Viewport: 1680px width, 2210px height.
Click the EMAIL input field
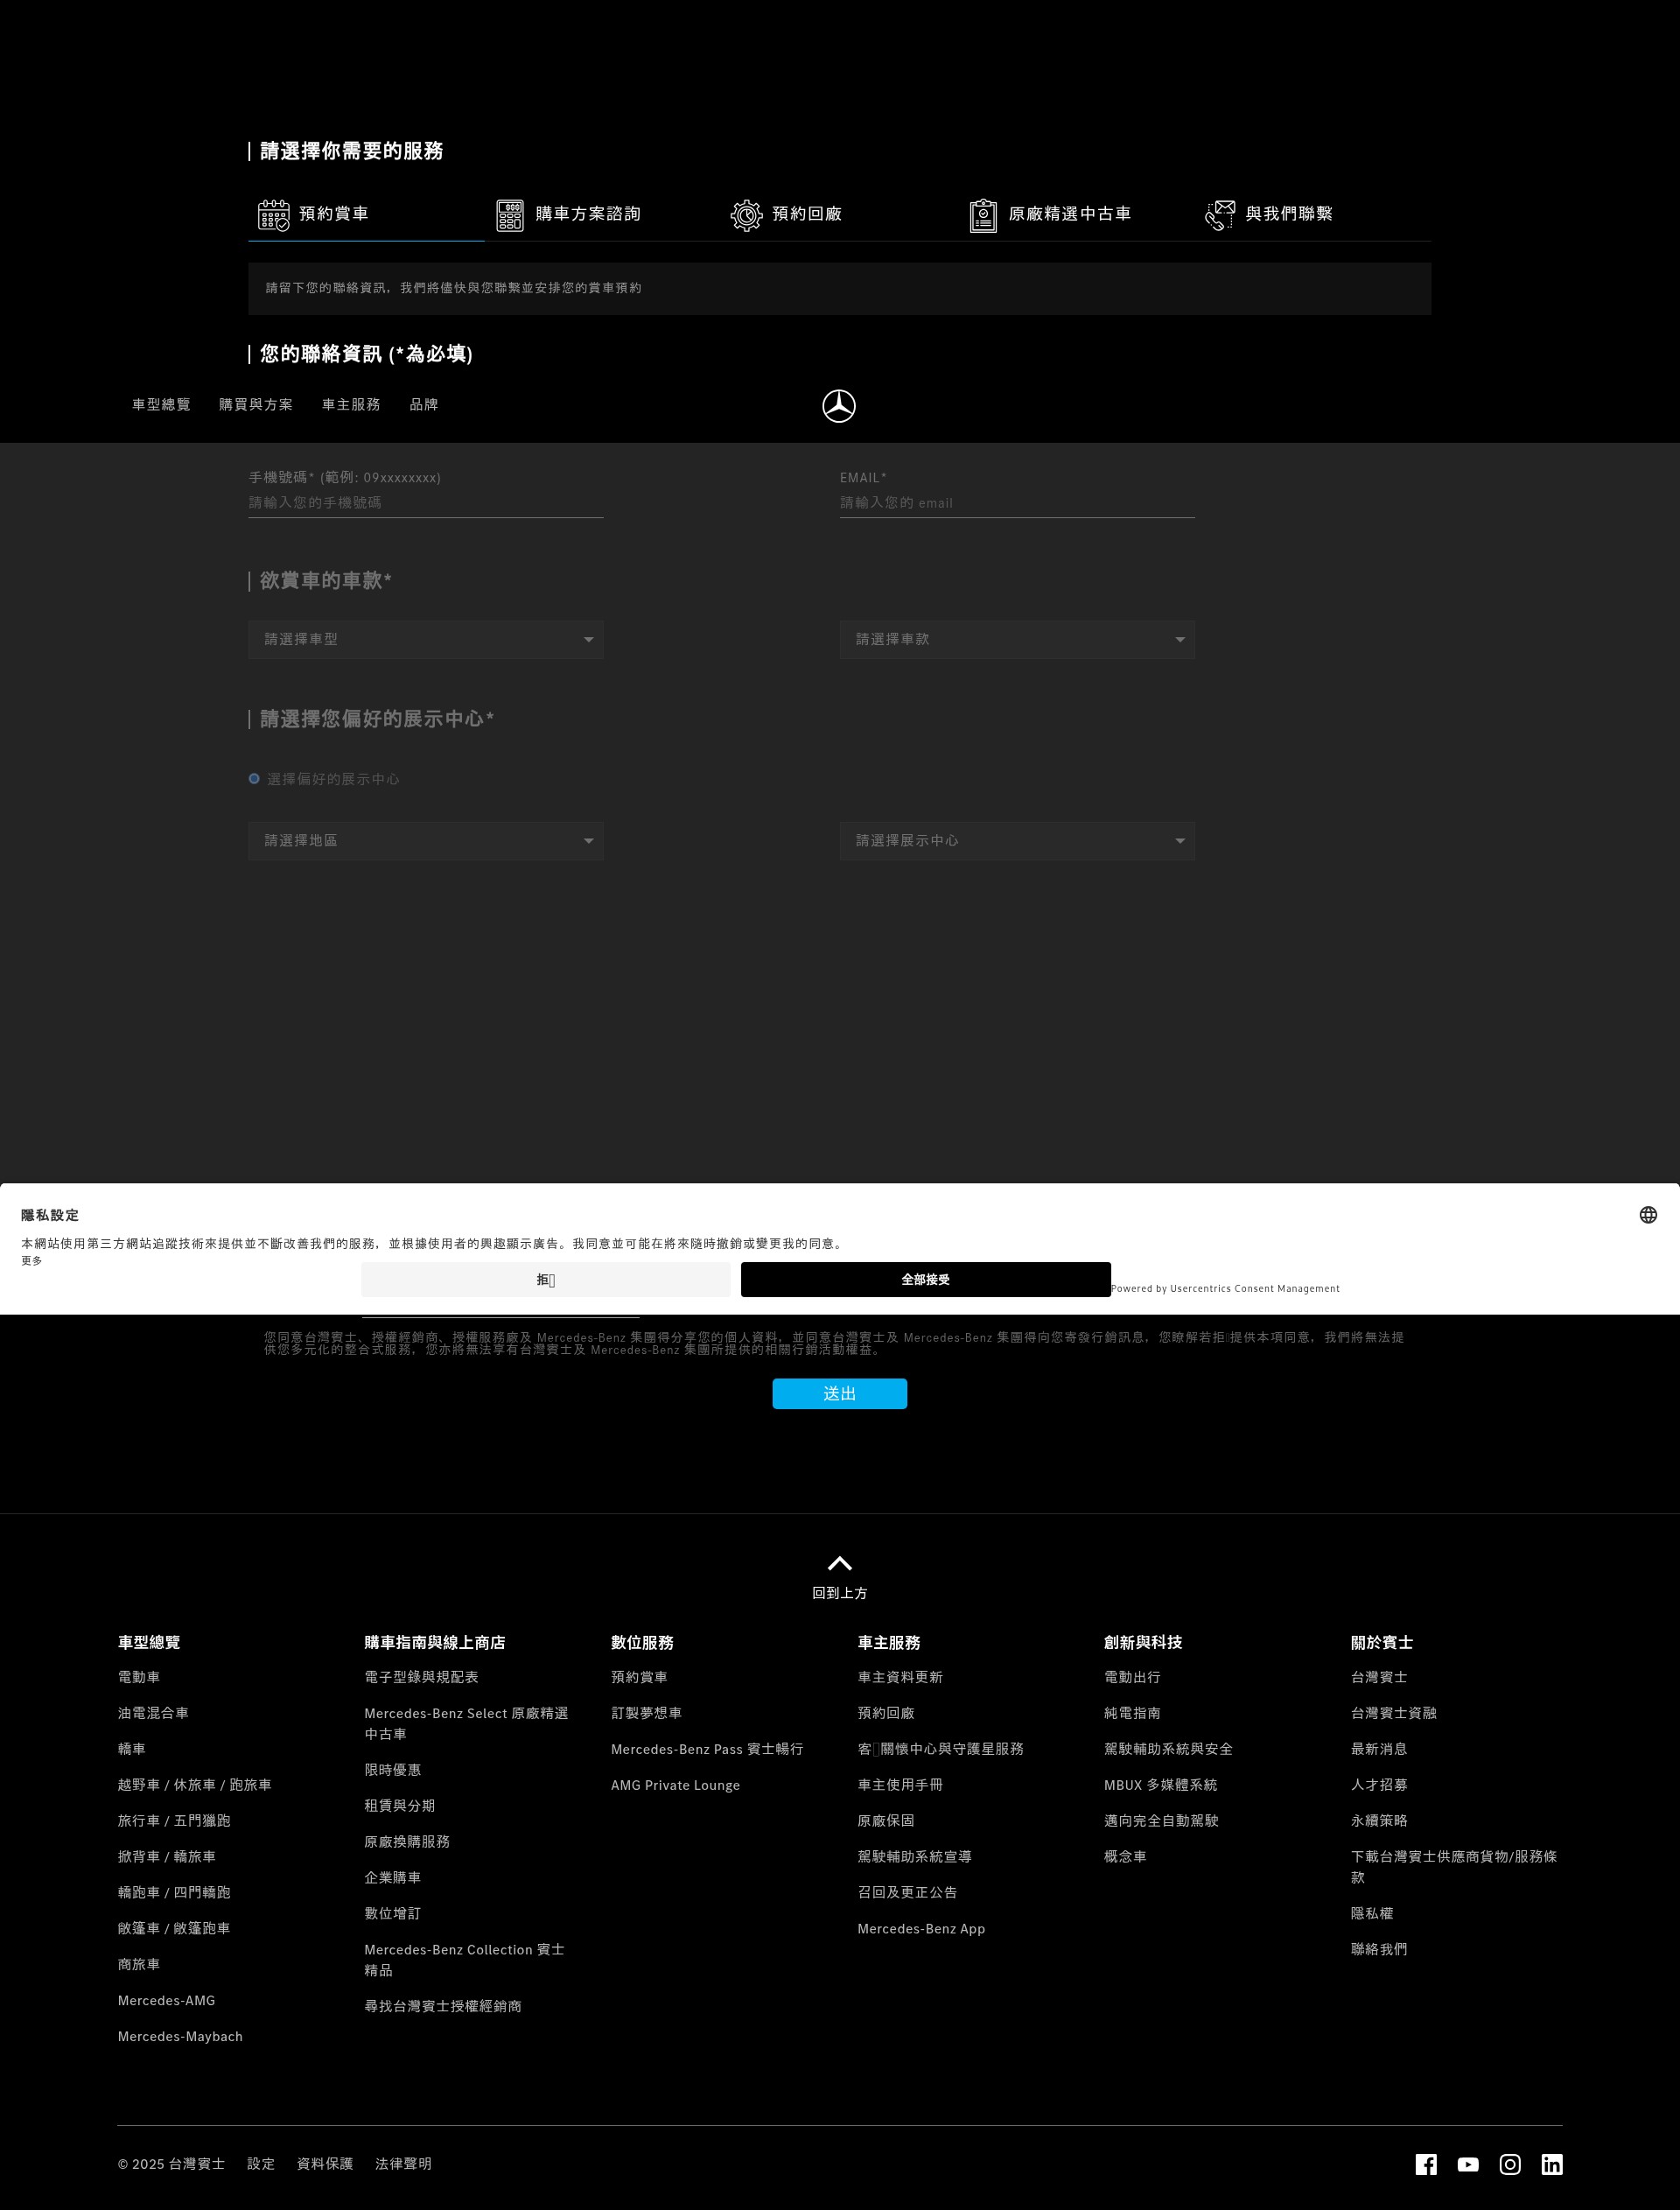(x=1017, y=503)
